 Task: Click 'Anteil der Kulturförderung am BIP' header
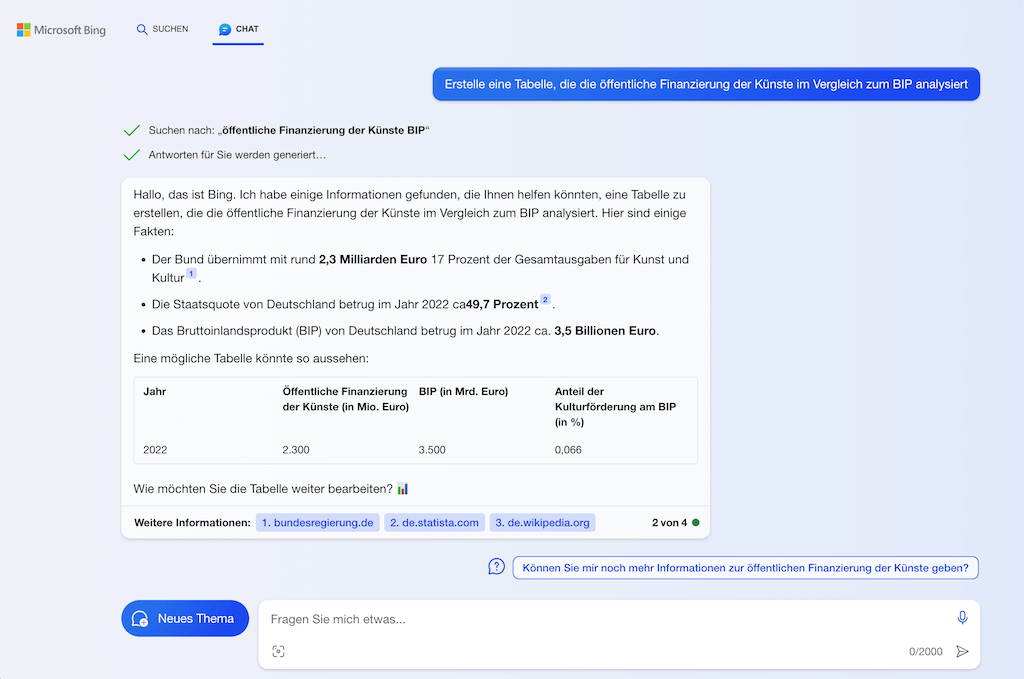615,407
